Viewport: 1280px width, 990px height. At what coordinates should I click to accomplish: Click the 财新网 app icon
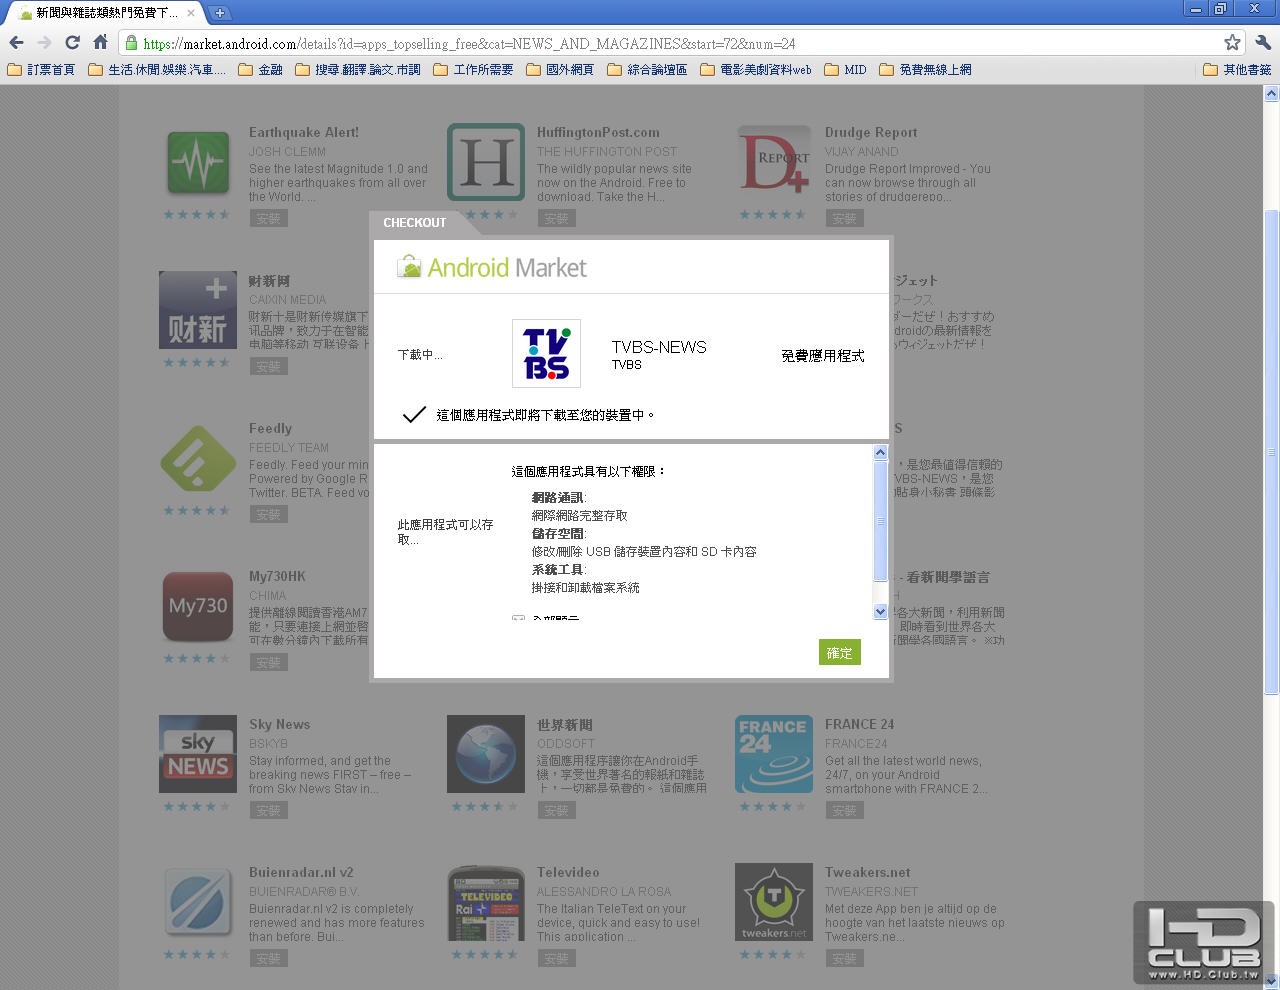[198, 310]
